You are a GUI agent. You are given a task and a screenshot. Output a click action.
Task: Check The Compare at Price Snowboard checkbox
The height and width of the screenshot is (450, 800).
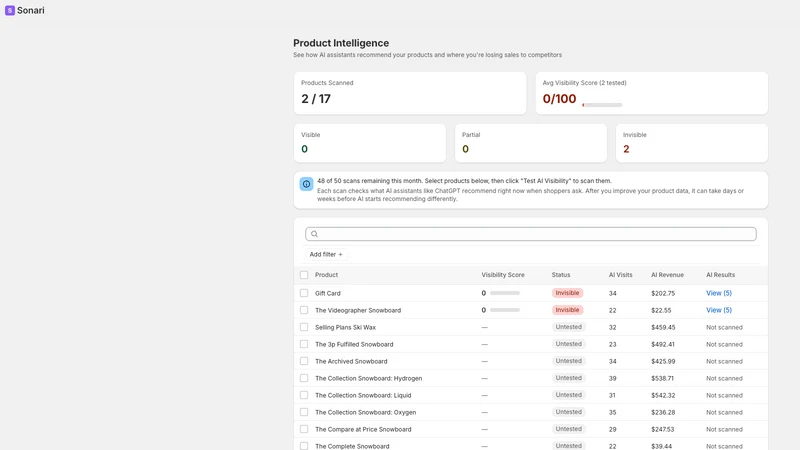coord(304,429)
